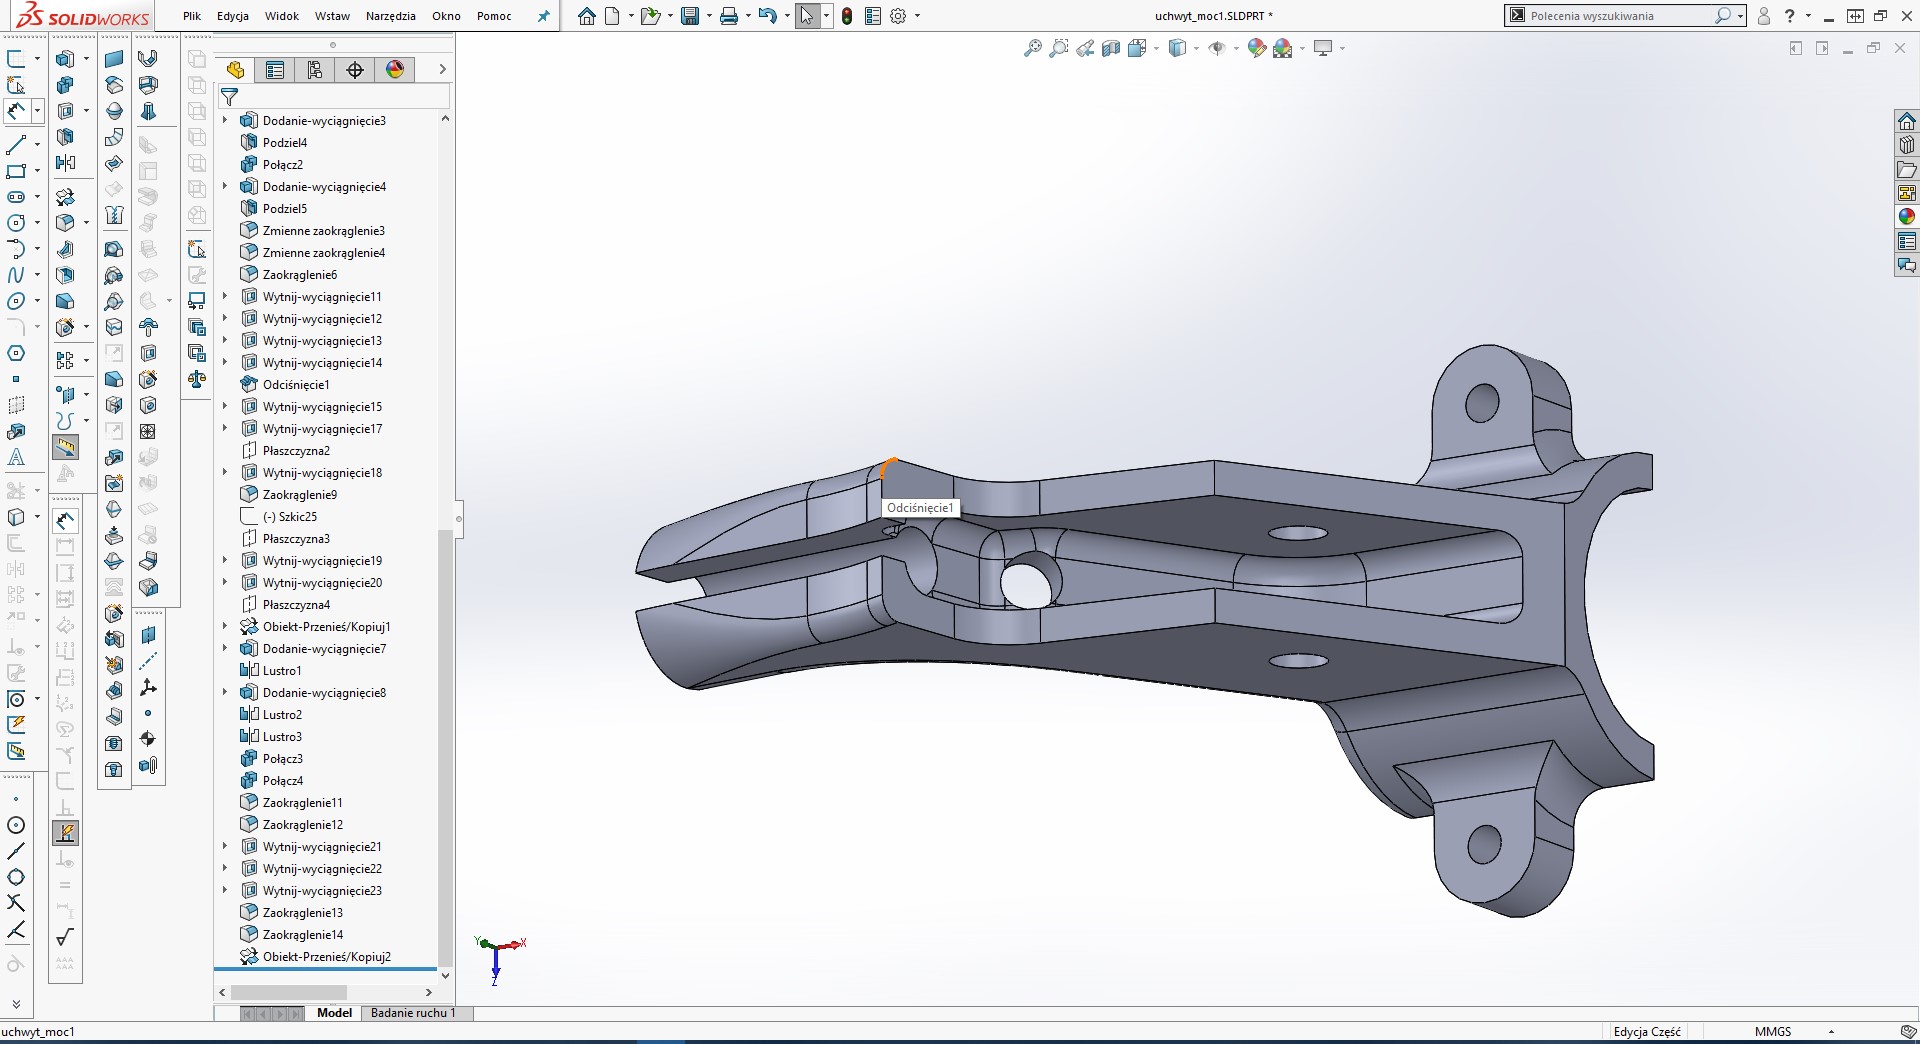Select the Spline sketch tool
The height and width of the screenshot is (1044, 1920).
tap(16, 275)
